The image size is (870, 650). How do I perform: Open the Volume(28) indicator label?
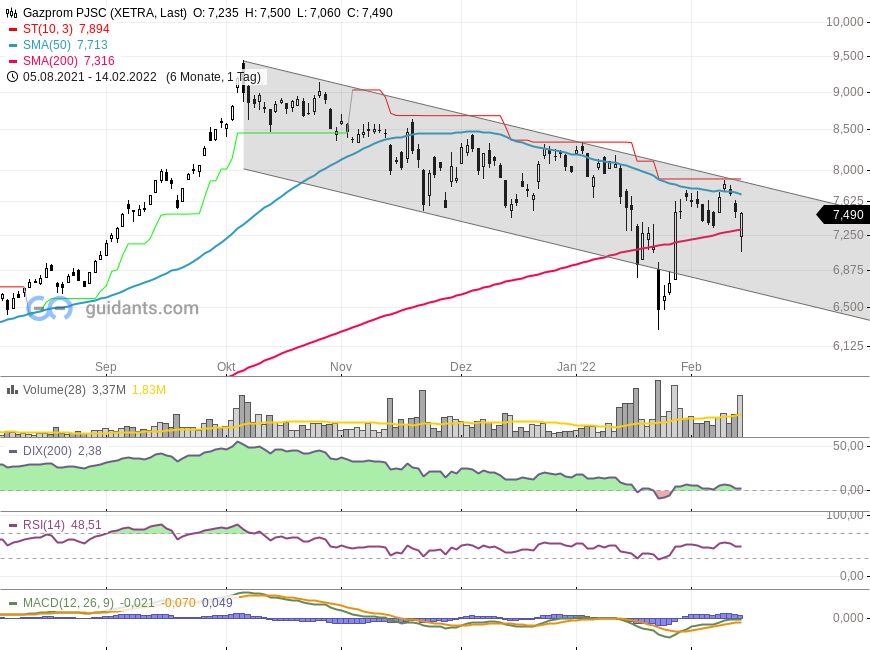pyautogui.click(x=54, y=390)
